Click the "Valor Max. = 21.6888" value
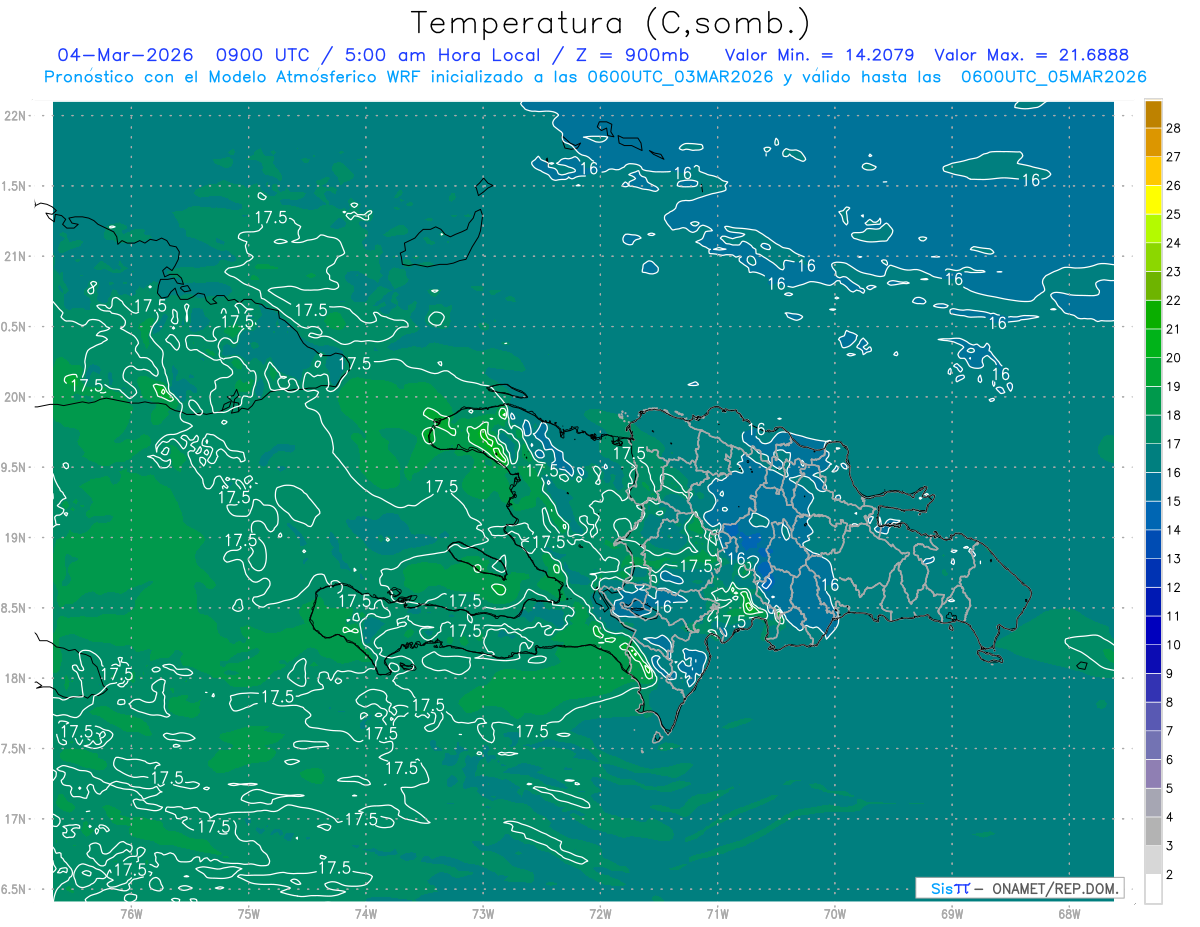 [x=1031, y=55]
